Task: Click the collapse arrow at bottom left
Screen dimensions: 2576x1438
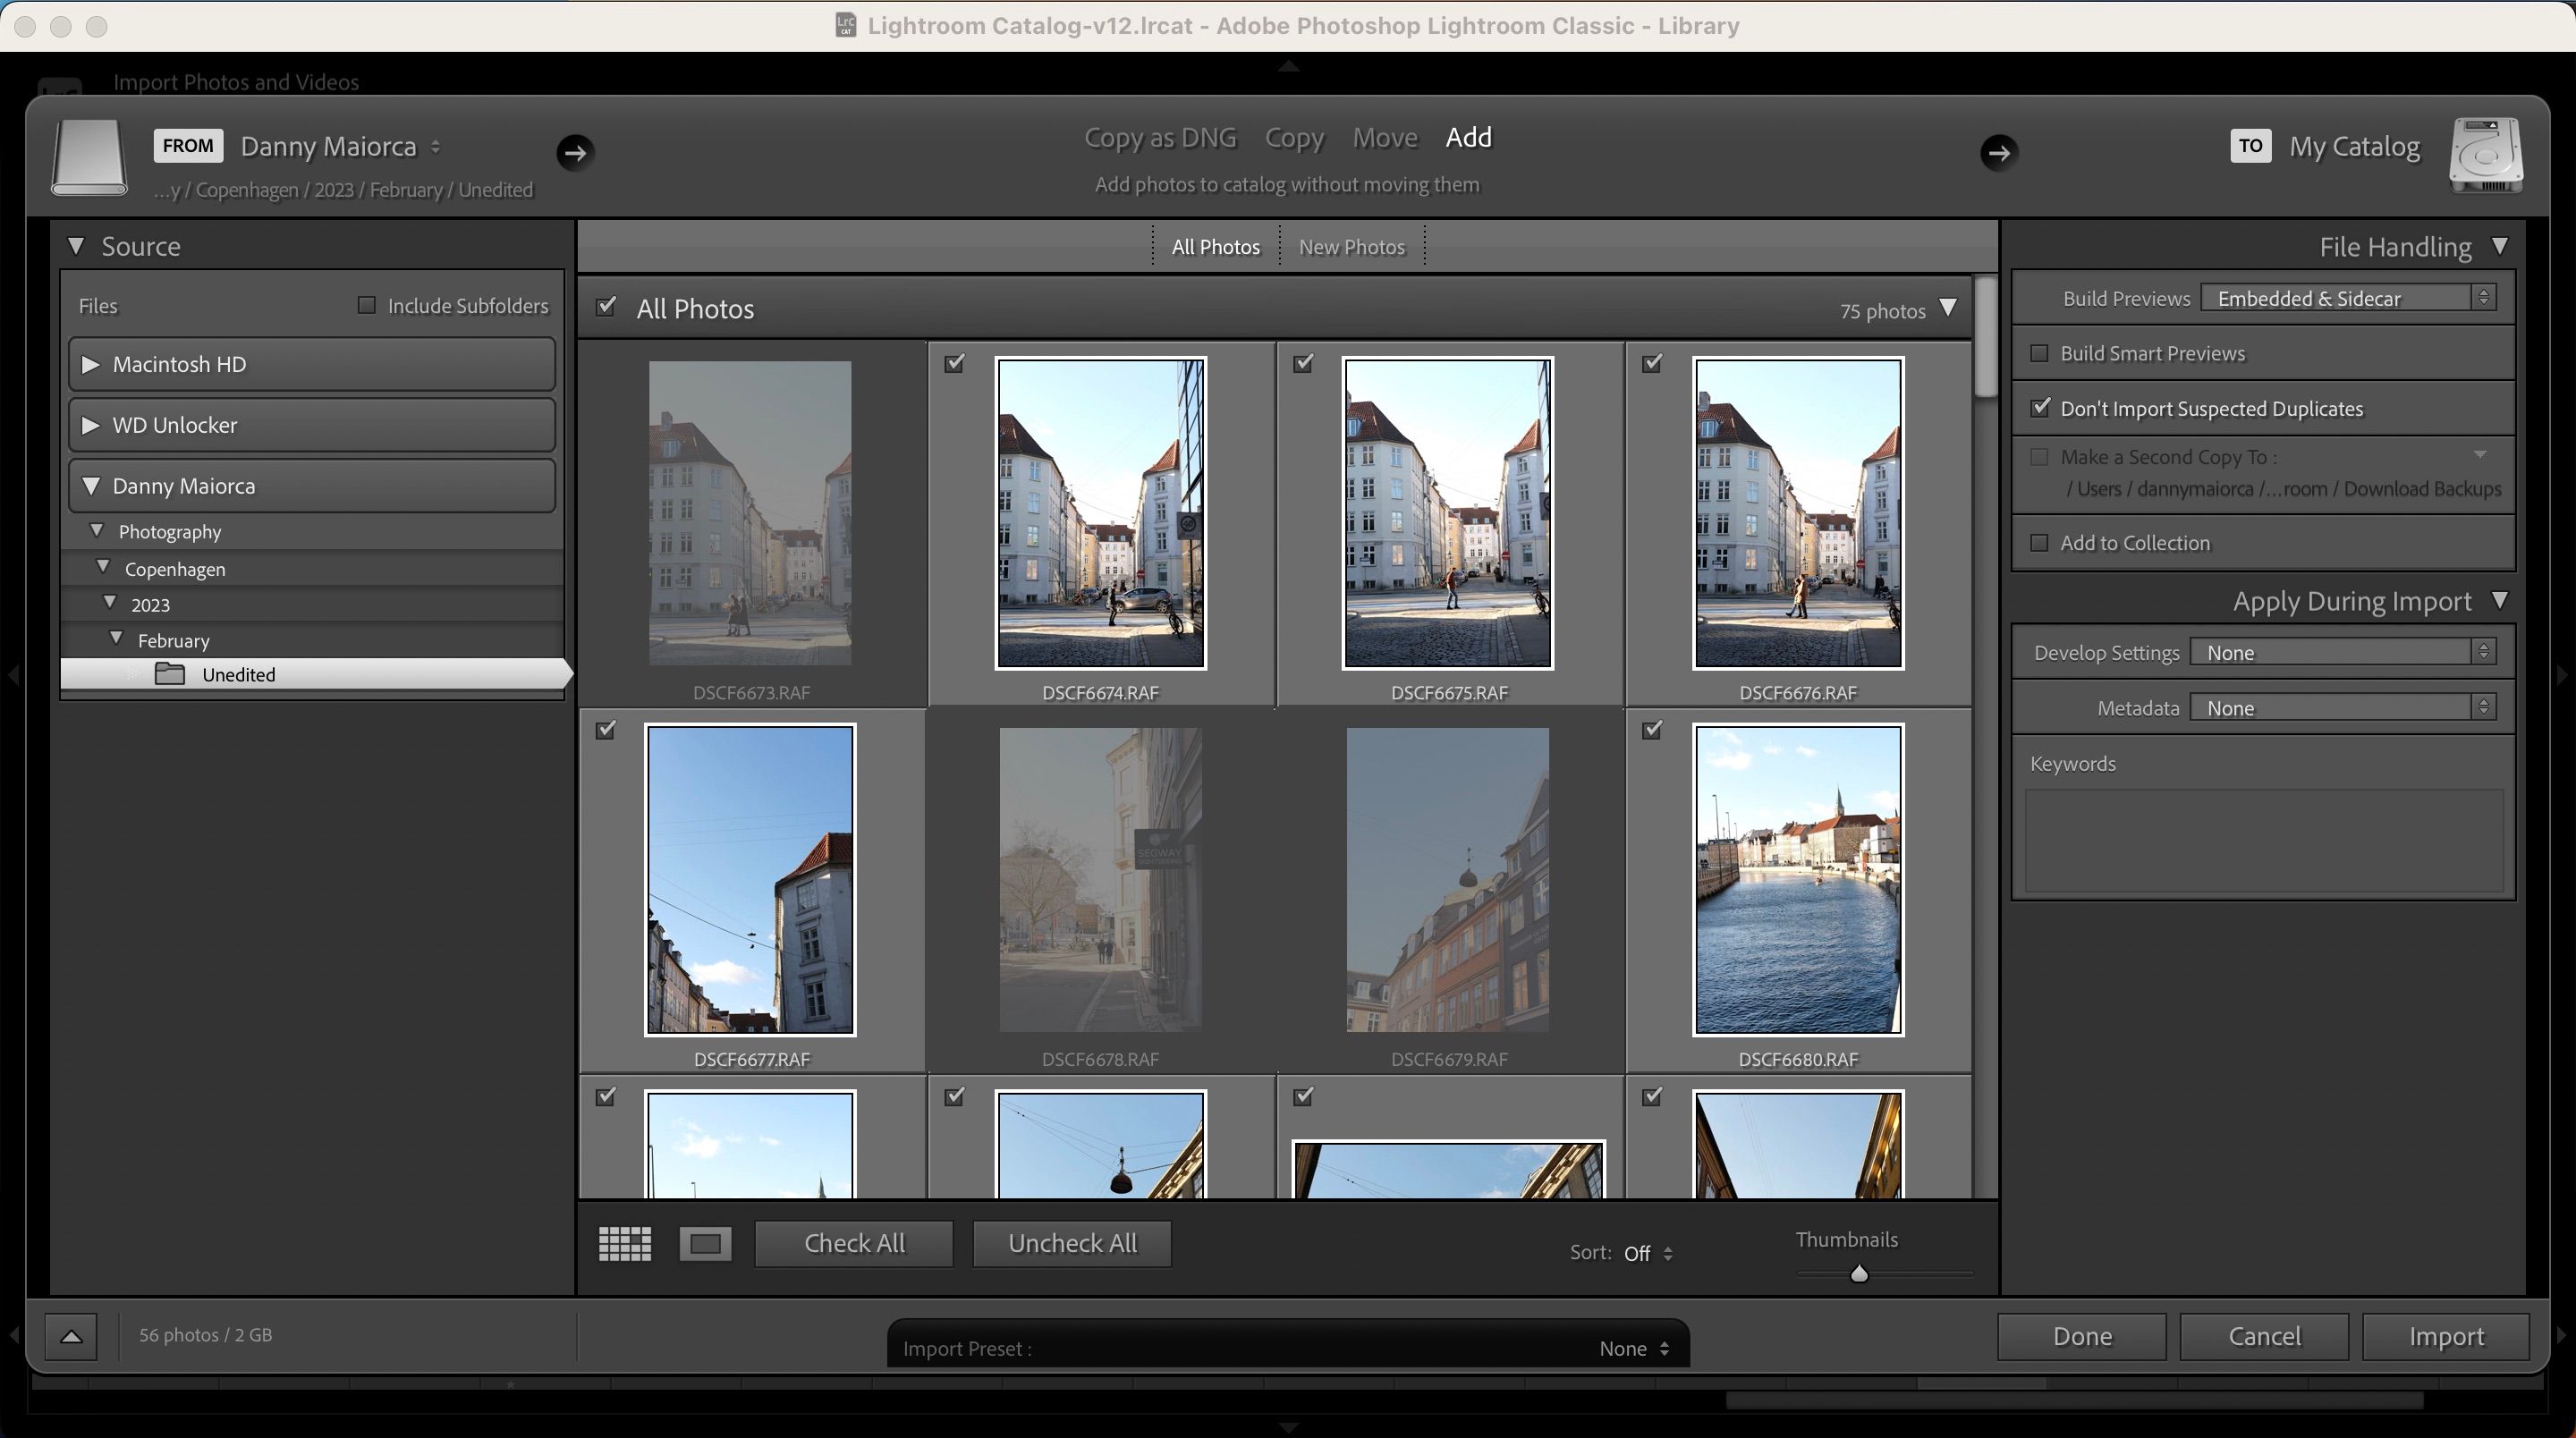Action: pyautogui.click(x=71, y=1335)
